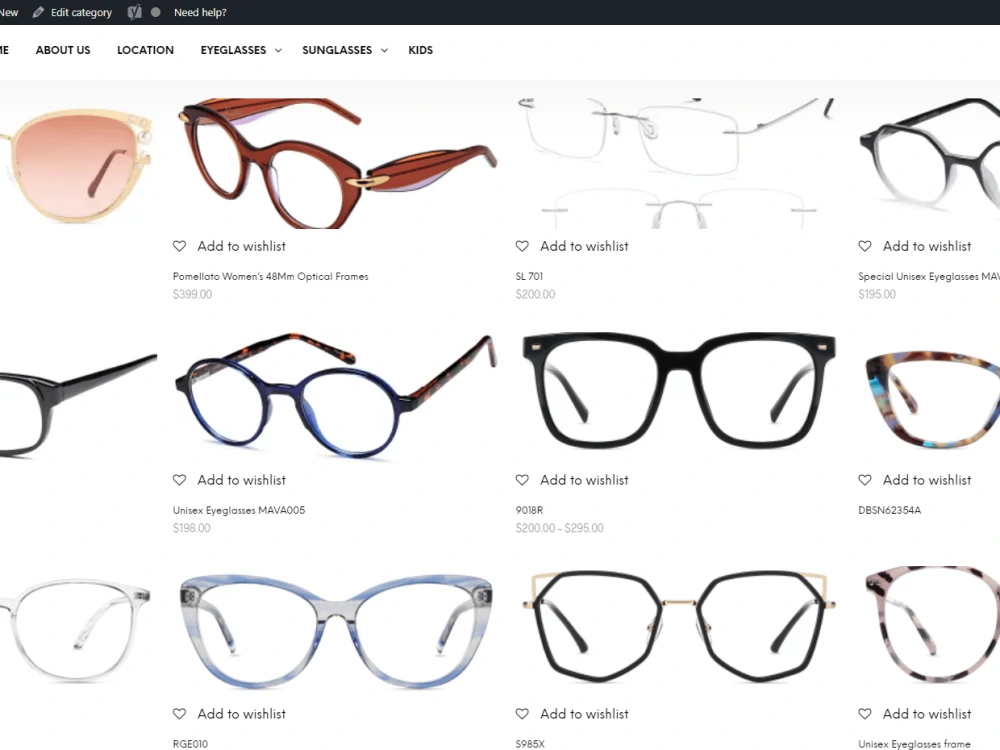Image resolution: width=1000 pixels, height=750 pixels.
Task: Open the blue striped RGE010 cat-eye image
Action: pyautogui.click(x=335, y=631)
